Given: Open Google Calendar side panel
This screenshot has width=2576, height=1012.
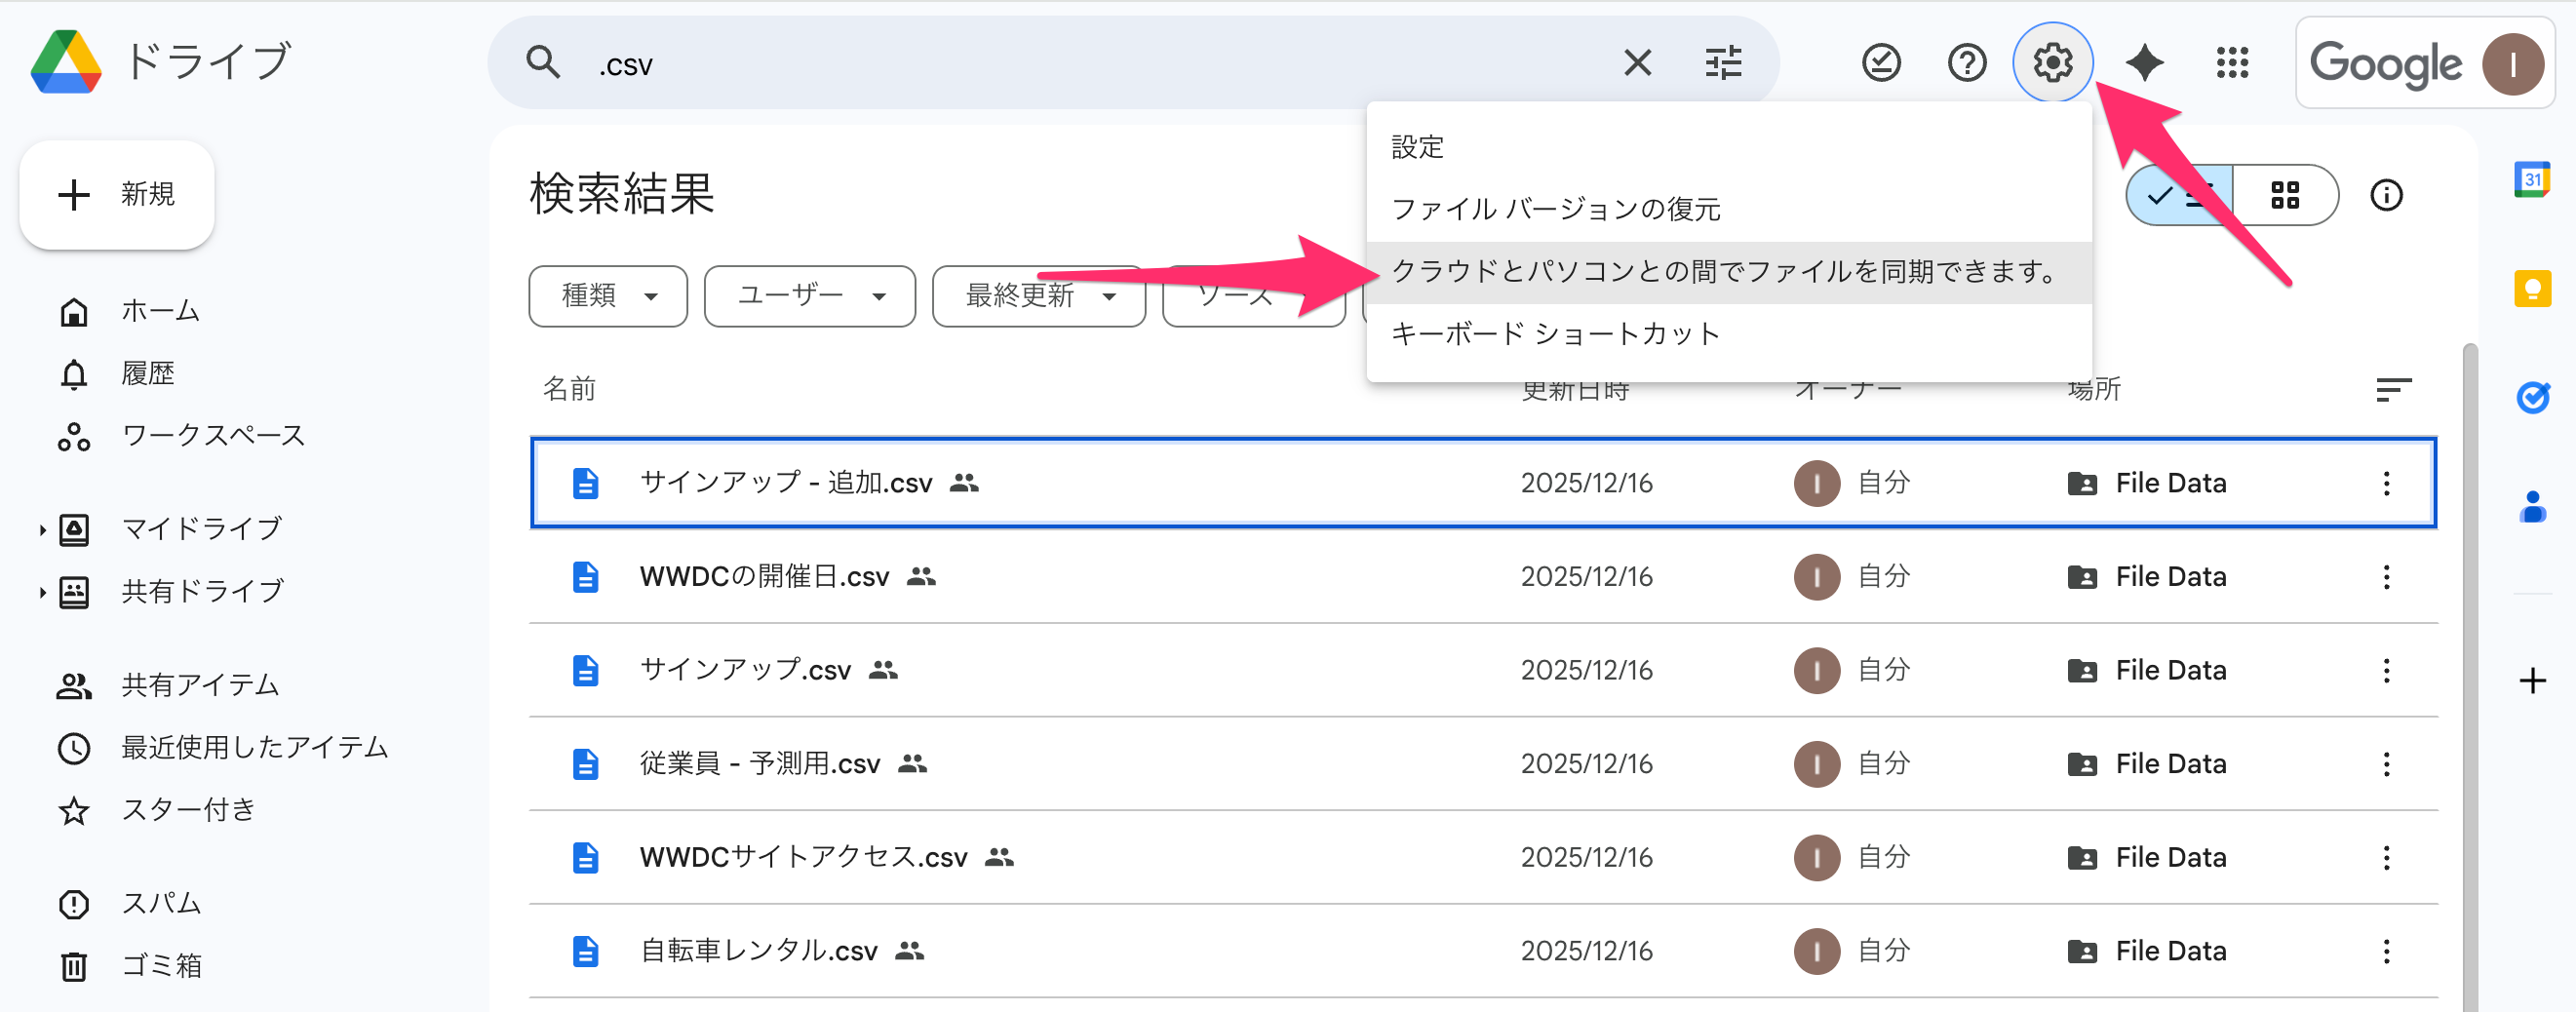Looking at the screenshot, I should click(x=2531, y=180).
